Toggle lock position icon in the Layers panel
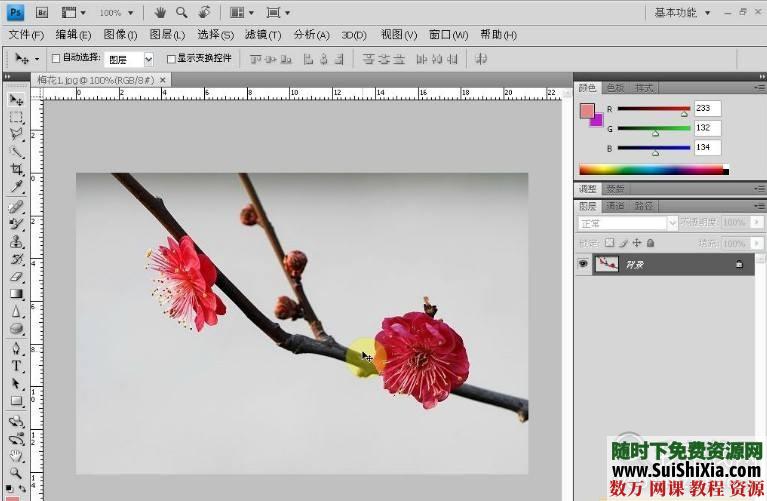The width and height of the screenshot is (767, 501). click(x=637, y=243)
